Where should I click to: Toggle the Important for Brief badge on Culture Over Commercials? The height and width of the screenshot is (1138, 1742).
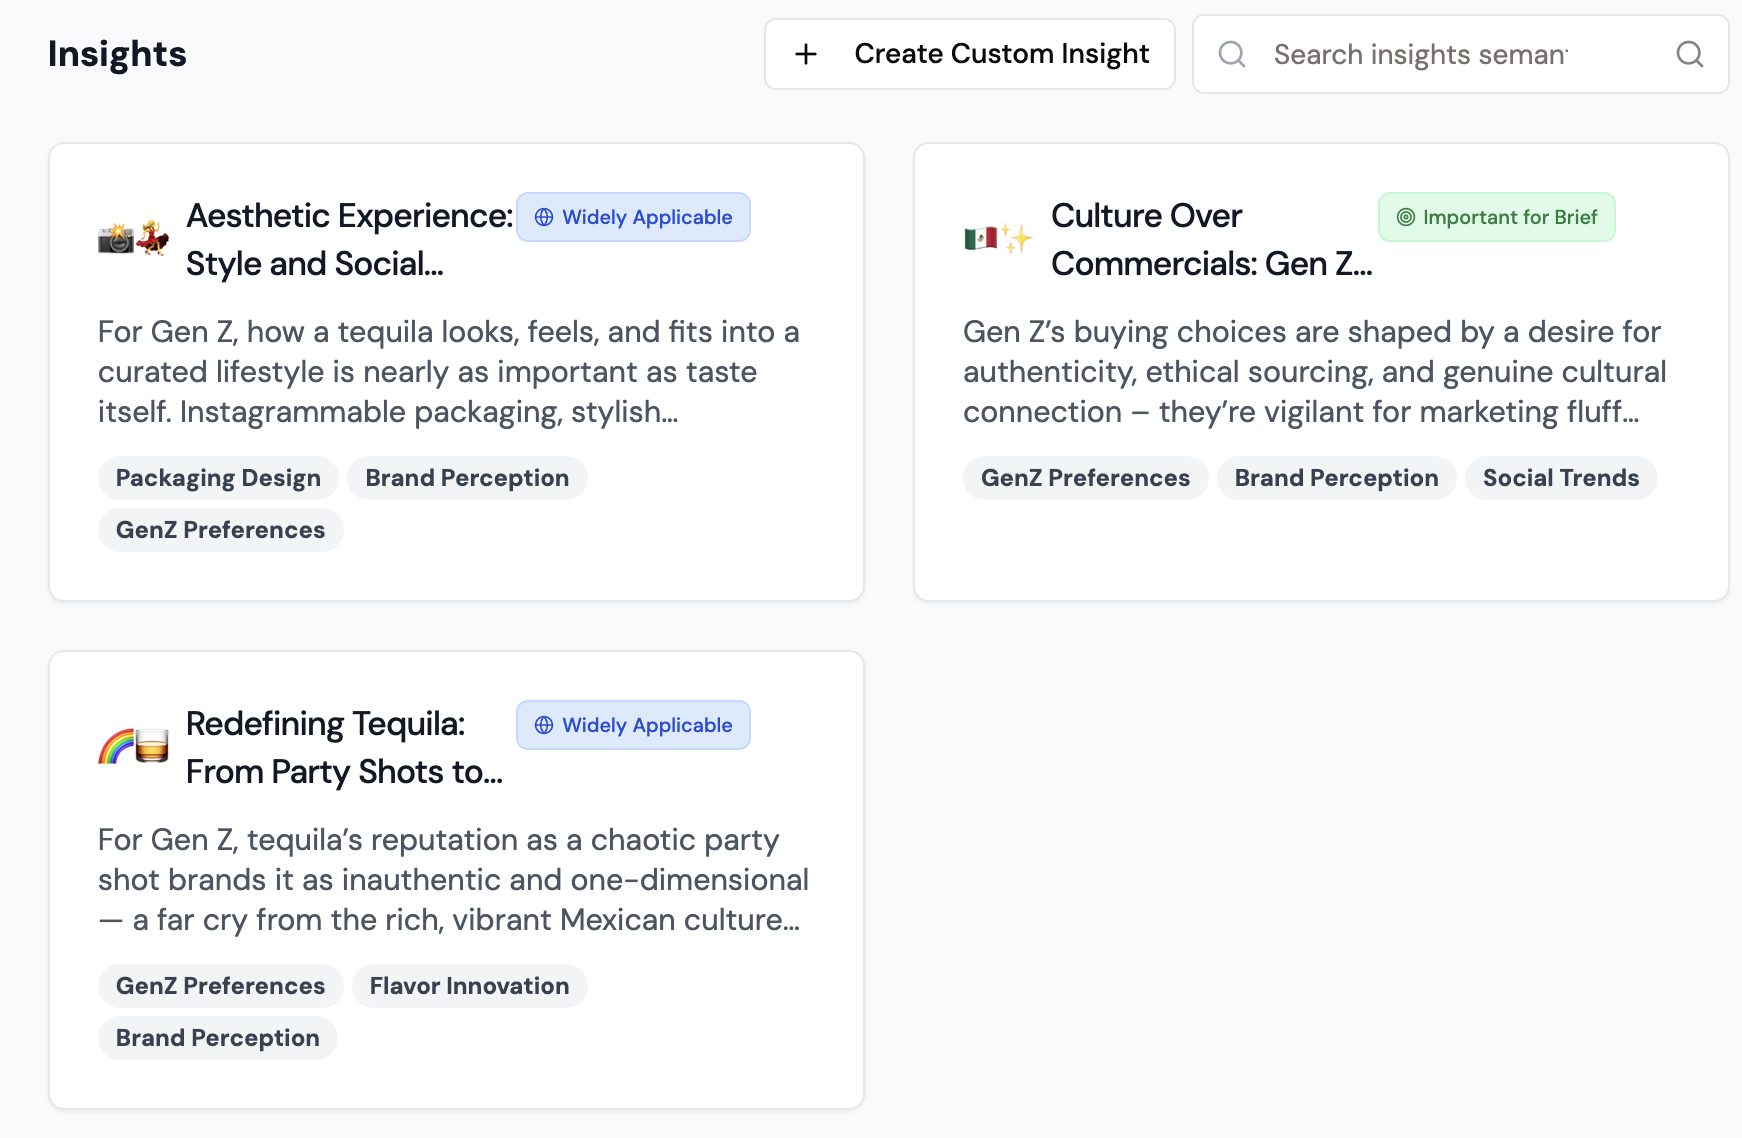1496,216
